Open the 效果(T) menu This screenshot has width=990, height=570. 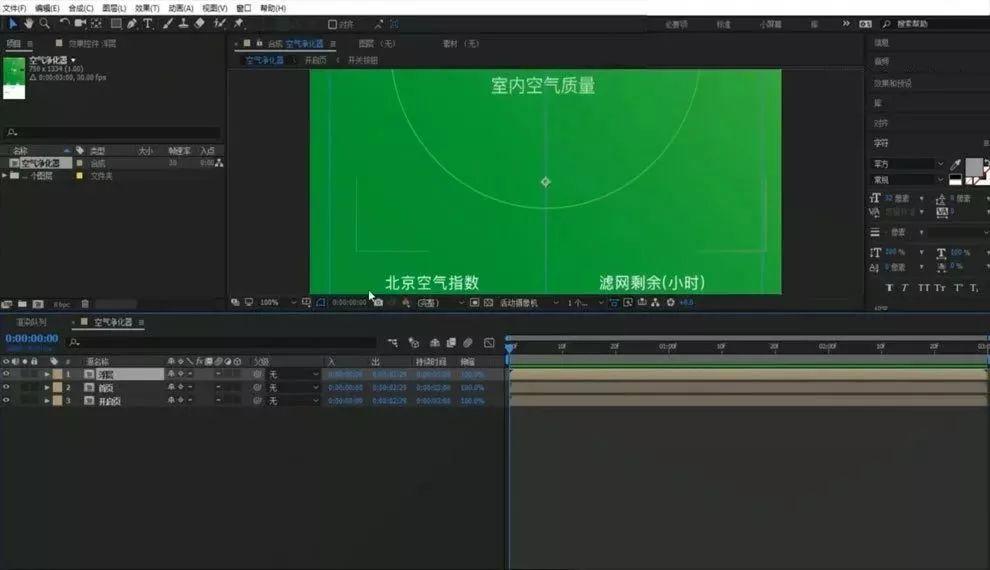coord(147,8)
